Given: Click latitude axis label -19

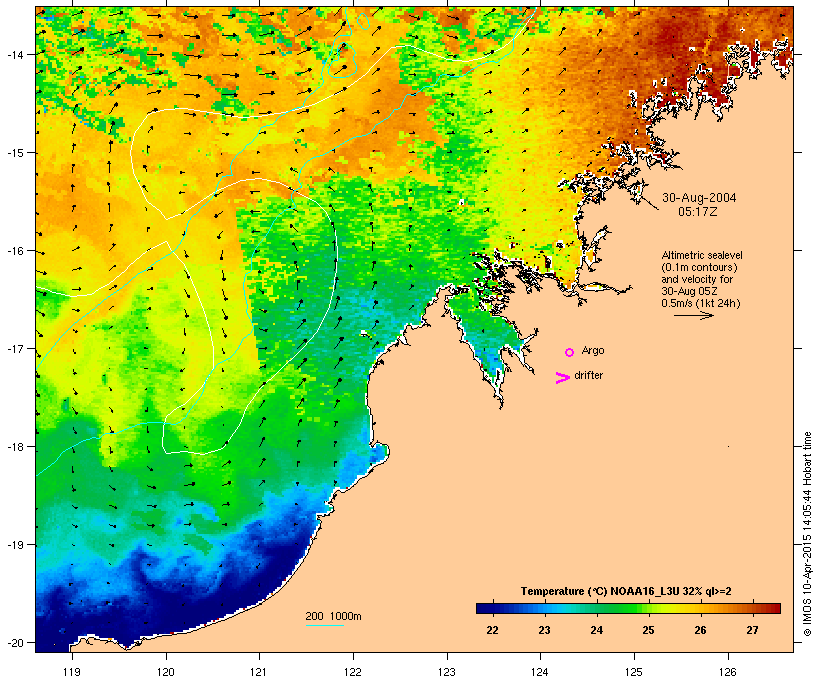Looking at the screenshot, I should [15, 545].
